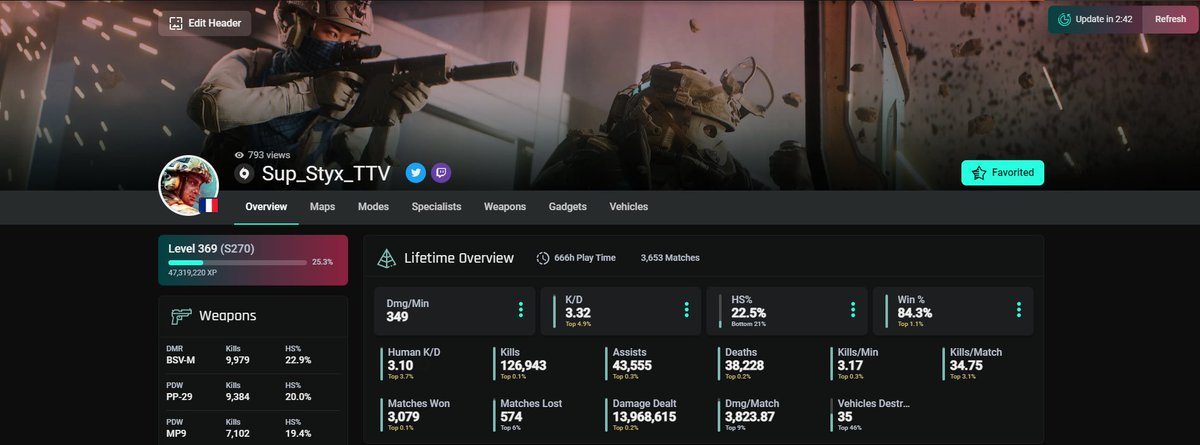1200x445 pixels.
Task: Toggle the Favorited button
Action: point(1004,173)
